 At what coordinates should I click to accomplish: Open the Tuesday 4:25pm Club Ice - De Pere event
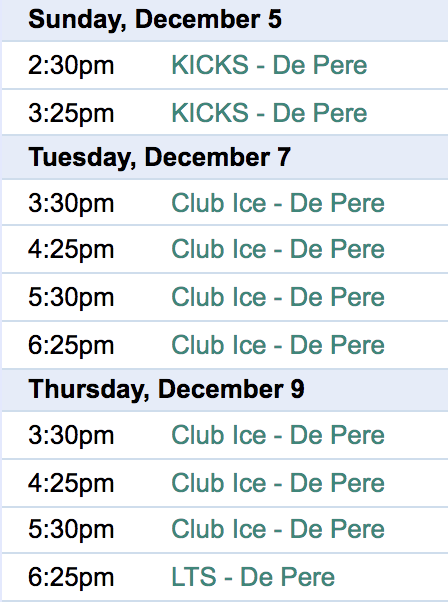click(278, 249)
